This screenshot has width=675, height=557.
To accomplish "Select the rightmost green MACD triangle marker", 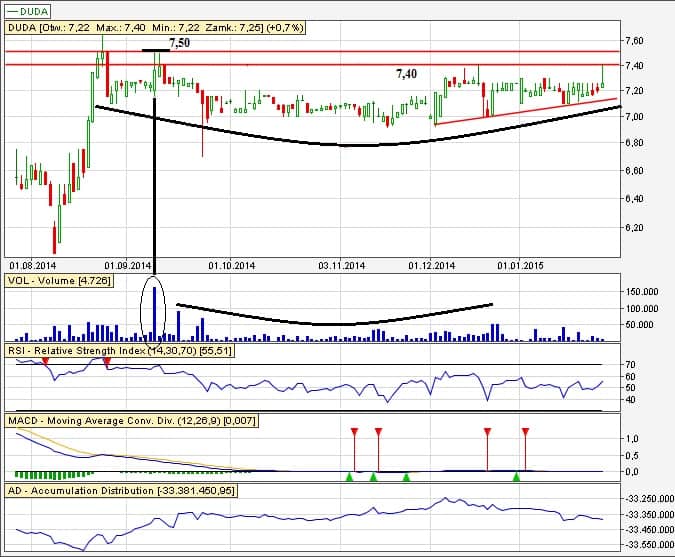I will point(517,477).
